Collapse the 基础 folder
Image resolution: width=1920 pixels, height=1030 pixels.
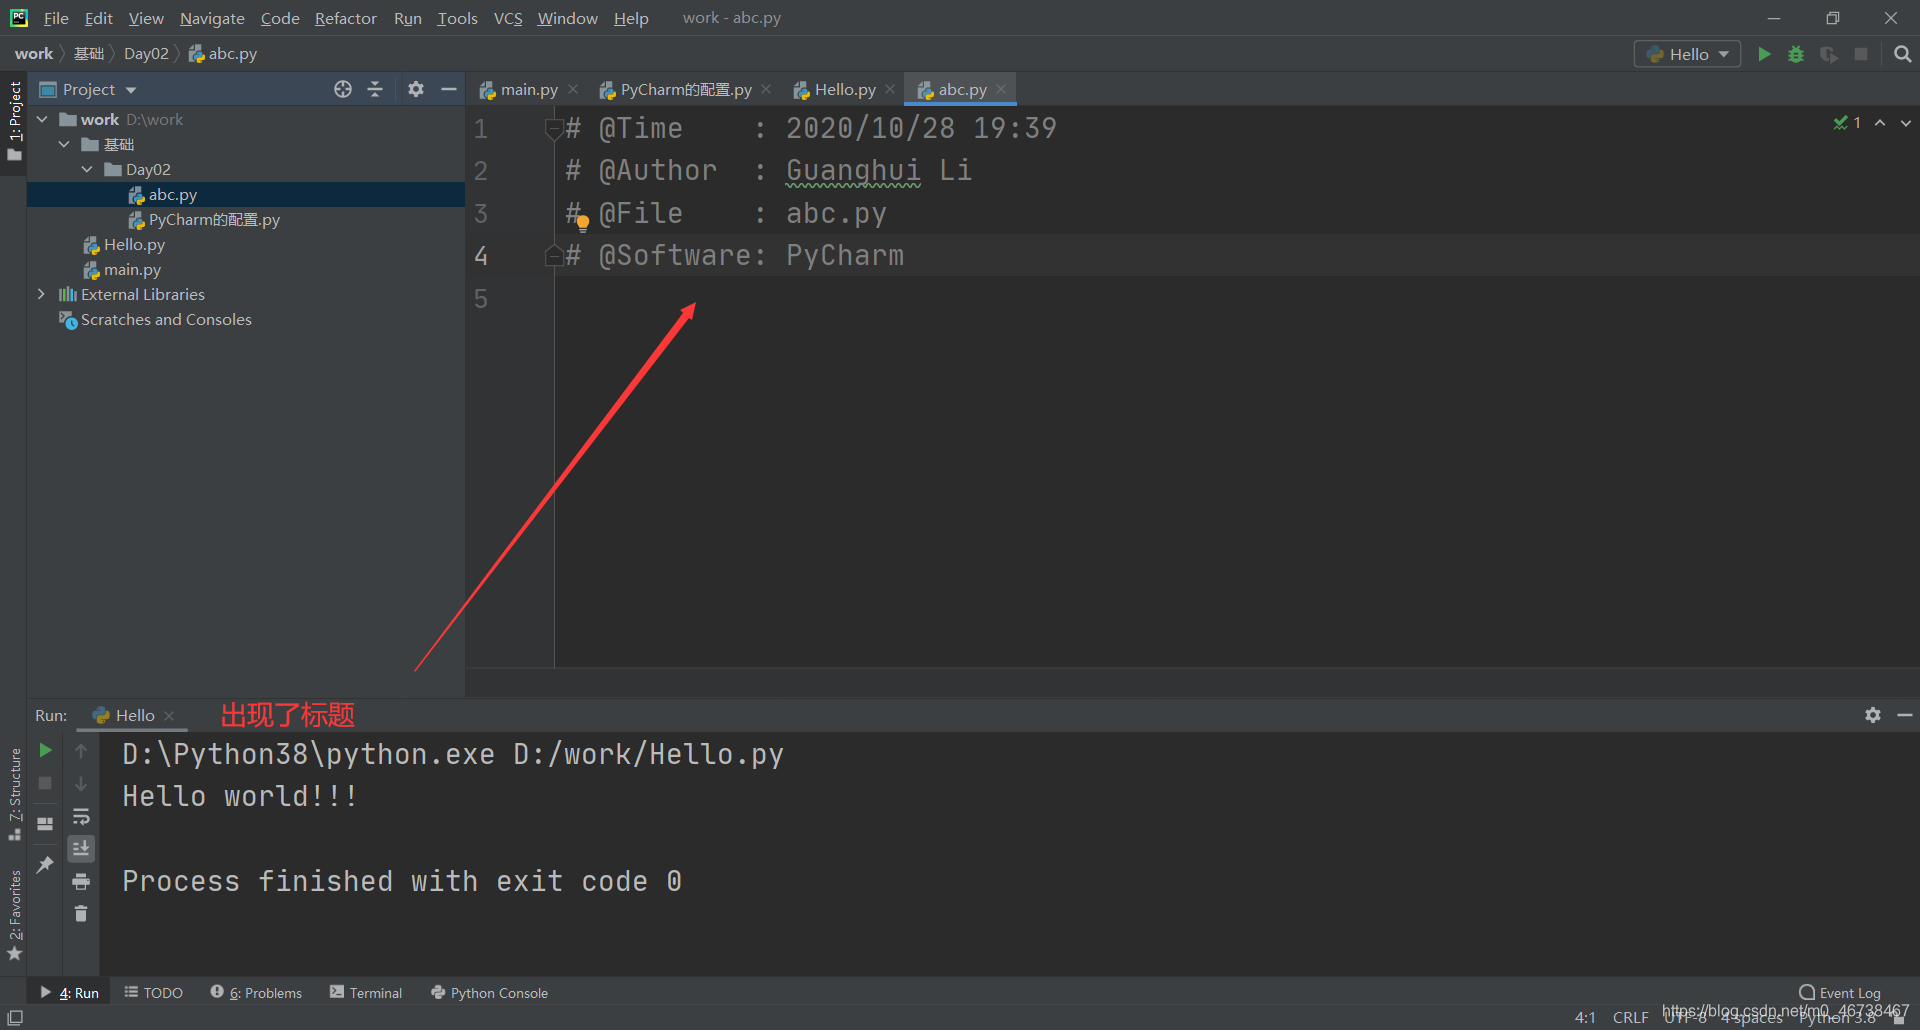pos(64,144)
